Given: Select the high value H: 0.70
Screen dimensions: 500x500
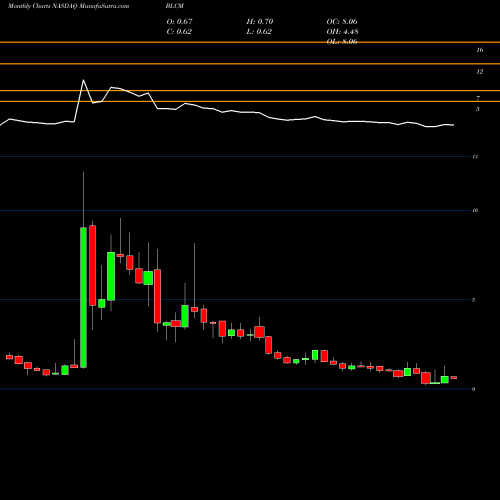Looking at the screenshot, I should pyautogui.click(x=260, y=21).
